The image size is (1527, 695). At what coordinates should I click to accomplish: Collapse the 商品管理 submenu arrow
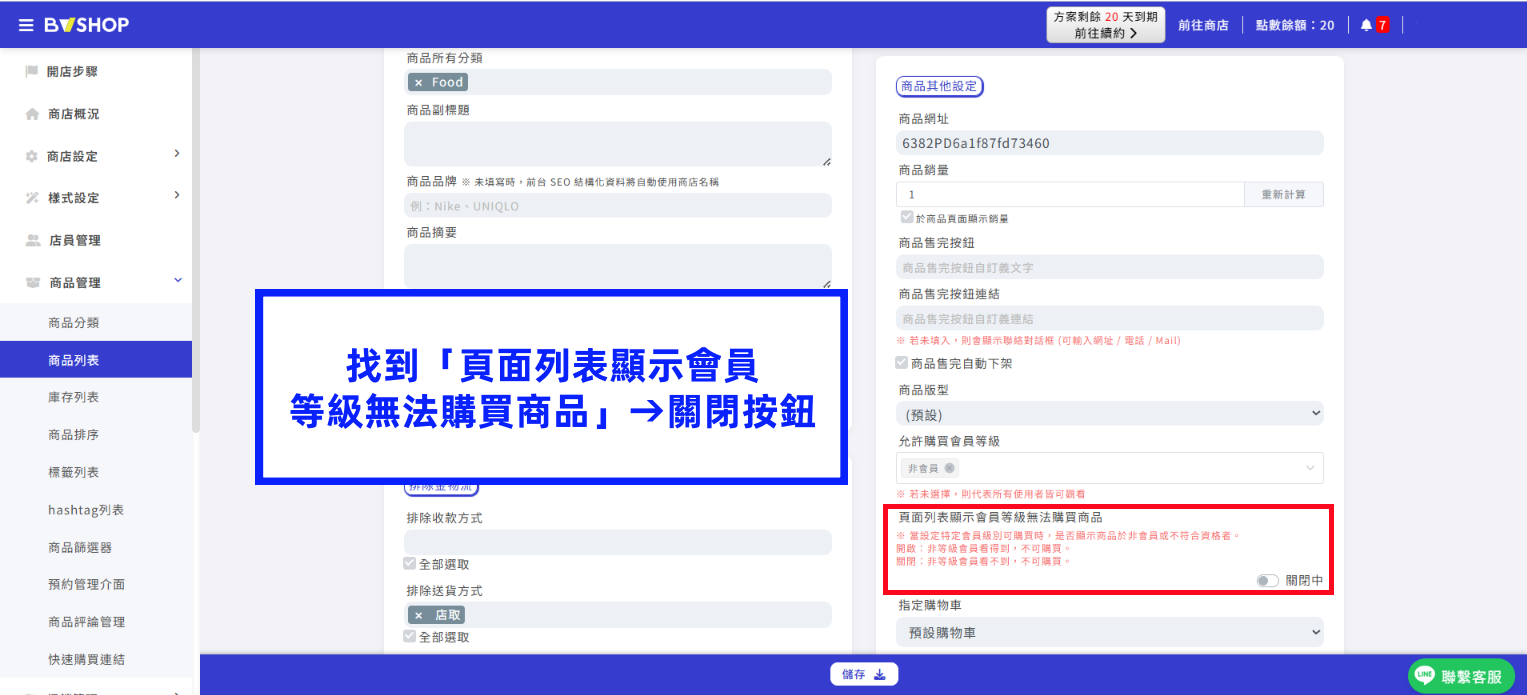click(x=177, y=280)
